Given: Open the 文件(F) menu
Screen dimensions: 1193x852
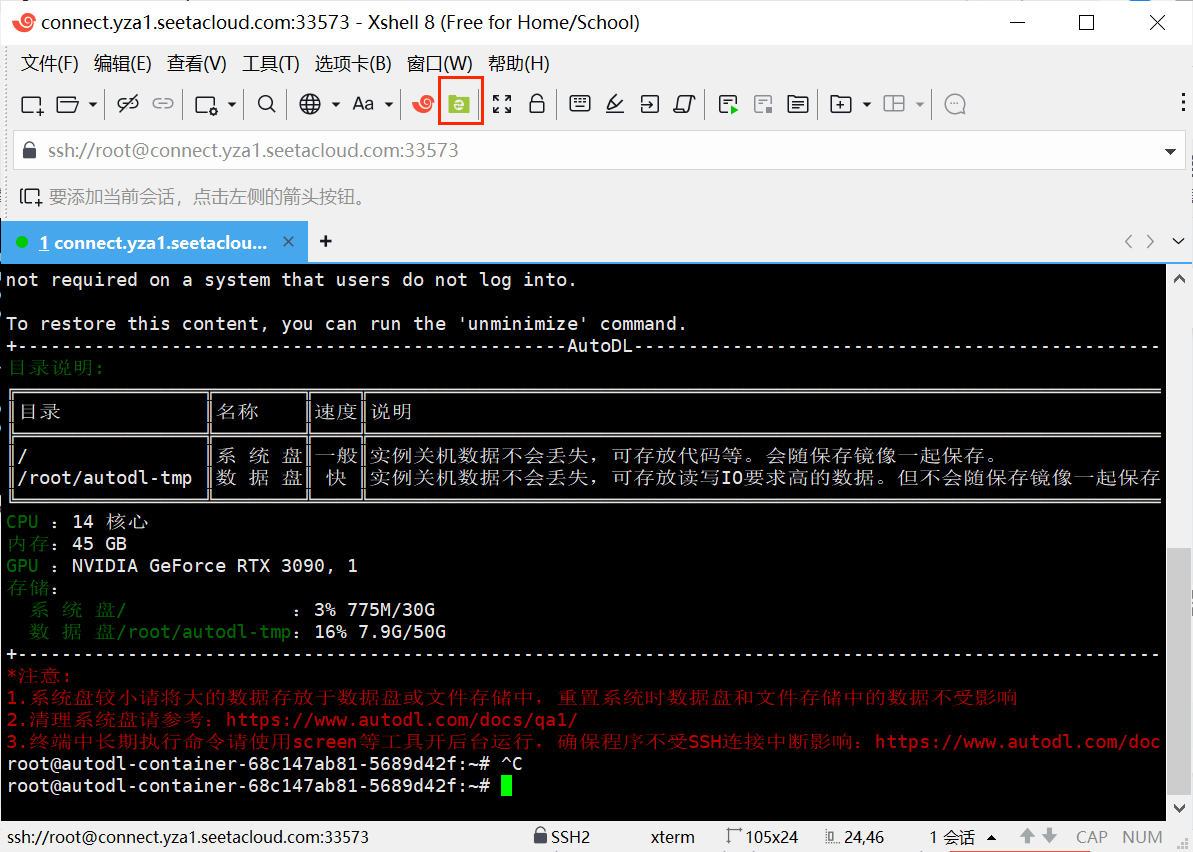Looking at the screenshot, I should [49, 63].
